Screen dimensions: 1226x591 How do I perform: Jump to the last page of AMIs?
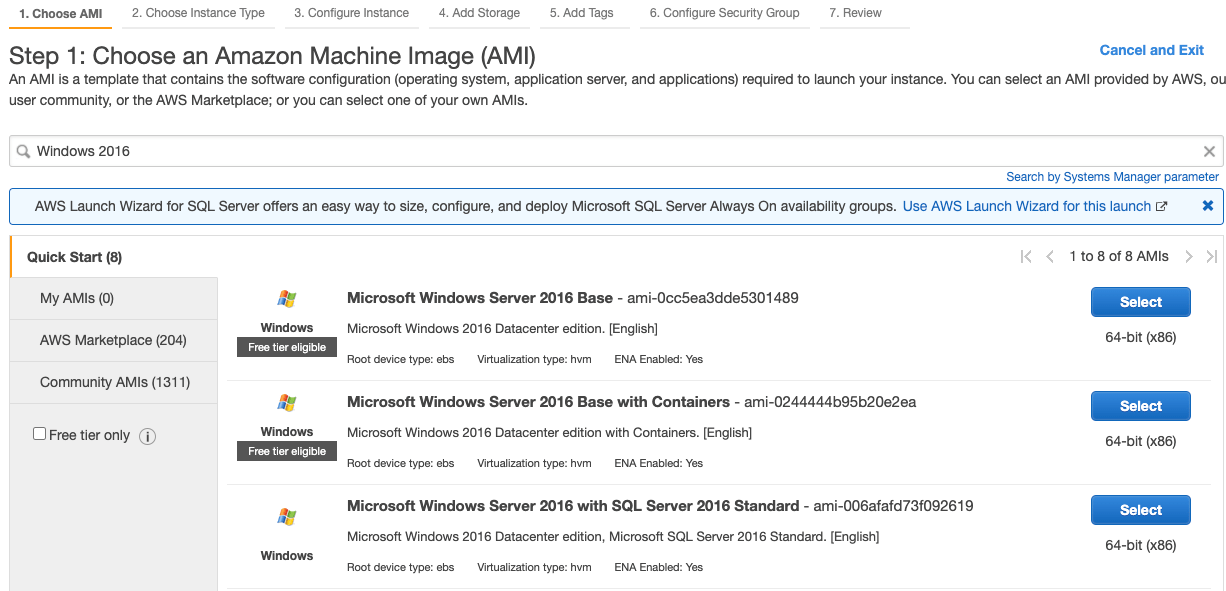[1212, 257]
